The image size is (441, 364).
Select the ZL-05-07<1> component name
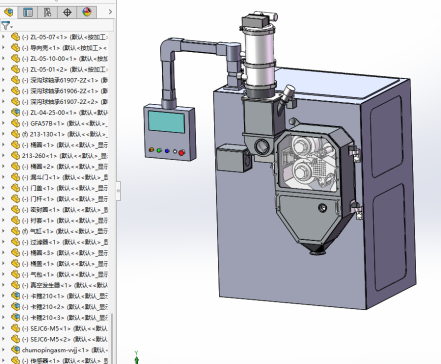tap(49, 37)
